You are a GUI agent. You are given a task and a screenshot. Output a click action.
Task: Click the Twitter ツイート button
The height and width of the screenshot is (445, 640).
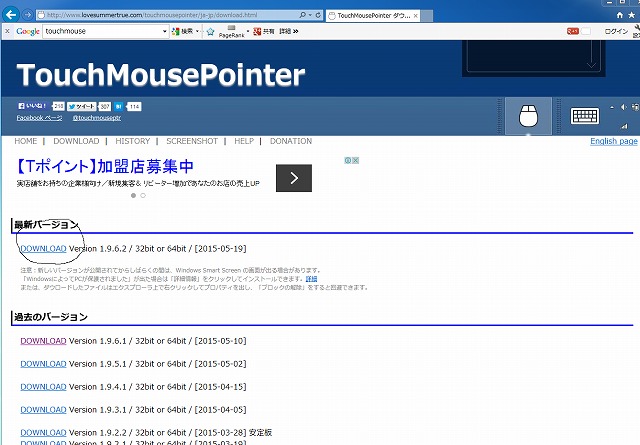82,106
